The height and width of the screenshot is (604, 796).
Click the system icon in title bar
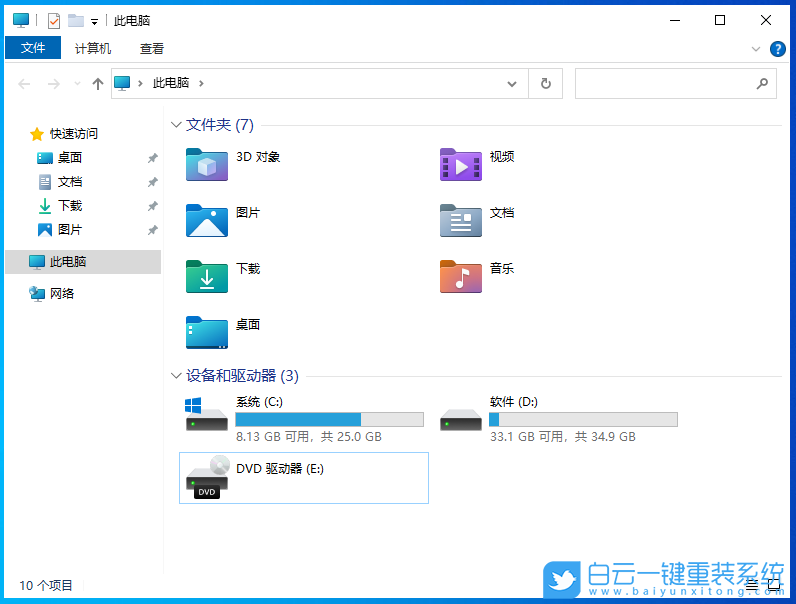21,20
